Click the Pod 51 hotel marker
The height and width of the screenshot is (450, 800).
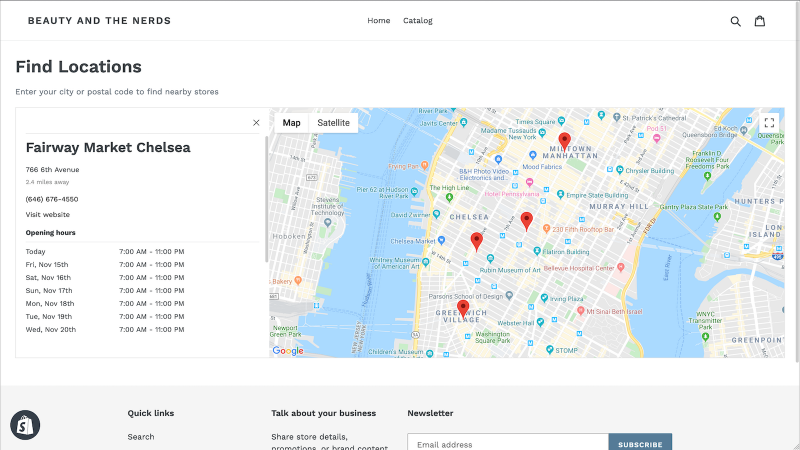pos(657,138)
